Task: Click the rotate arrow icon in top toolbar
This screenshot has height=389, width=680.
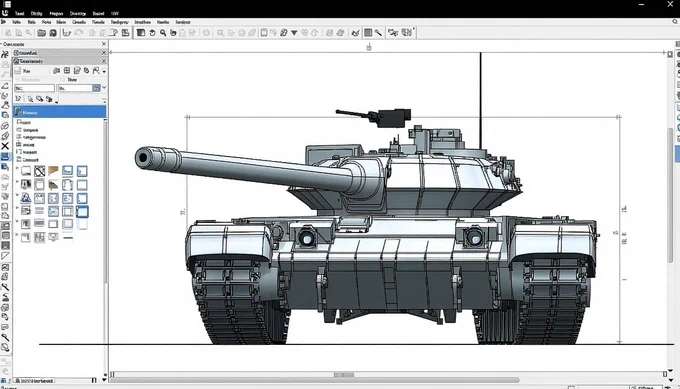Action: 152,33
